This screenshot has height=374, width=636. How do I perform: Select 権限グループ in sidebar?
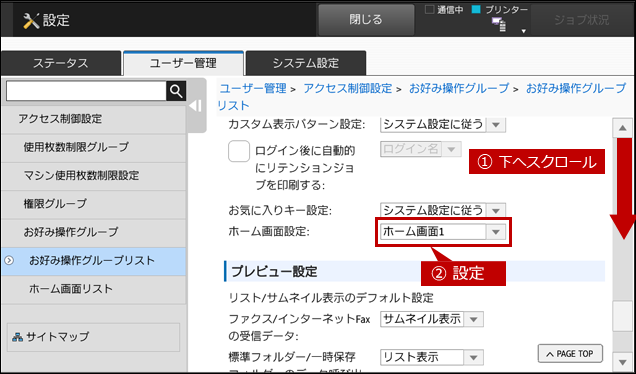point(94,204)
